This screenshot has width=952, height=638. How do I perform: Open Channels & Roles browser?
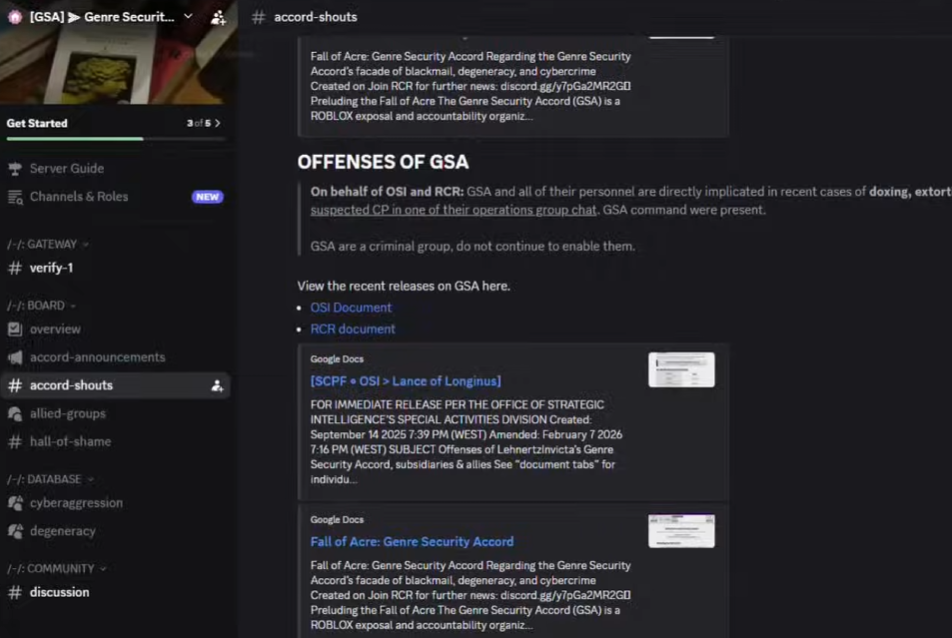(78, 197)
